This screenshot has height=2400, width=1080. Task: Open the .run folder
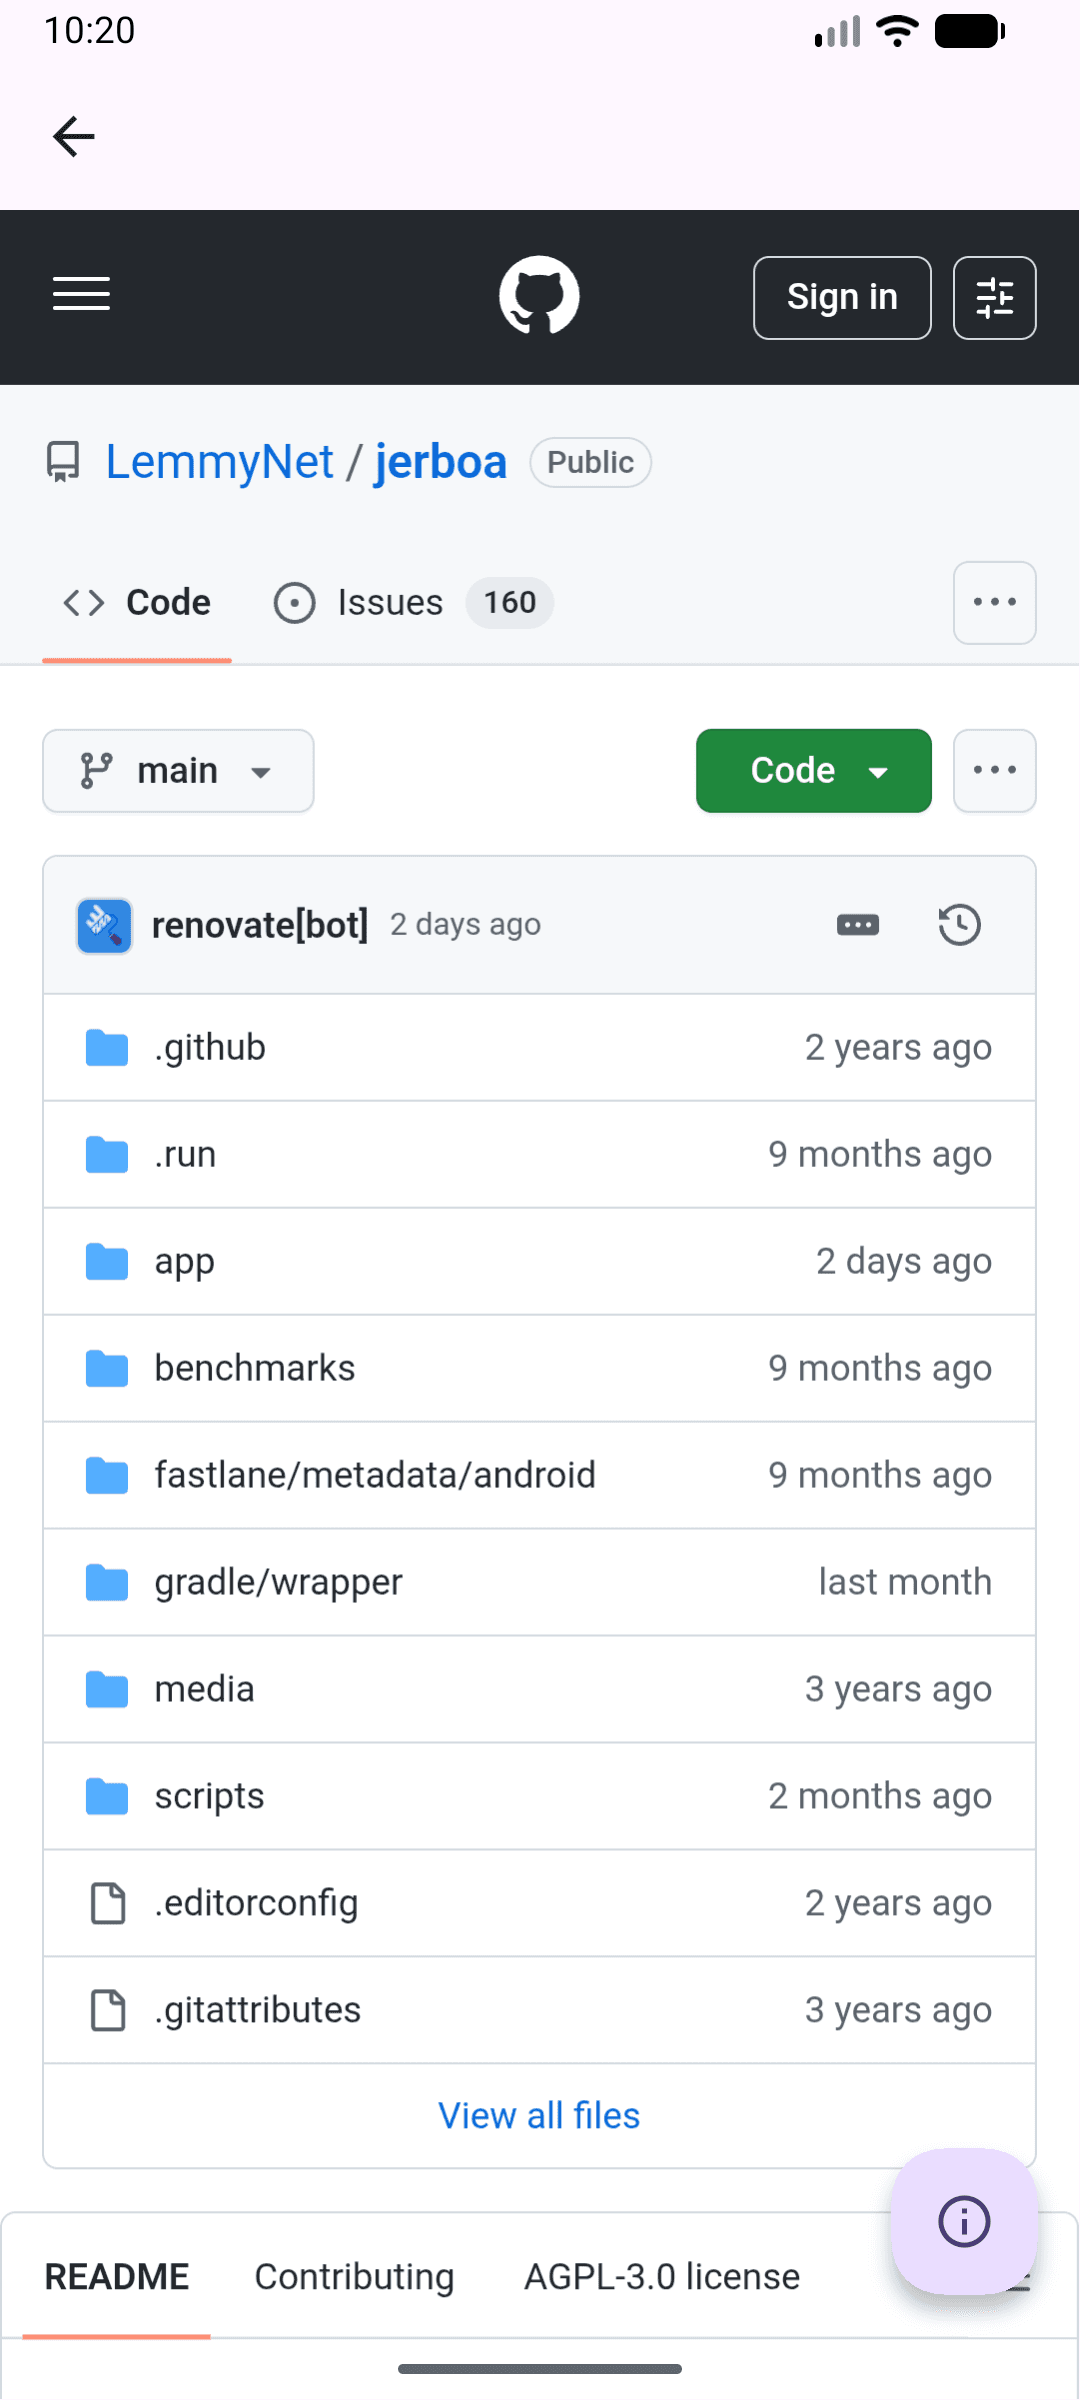click(x=185, y=1154)
